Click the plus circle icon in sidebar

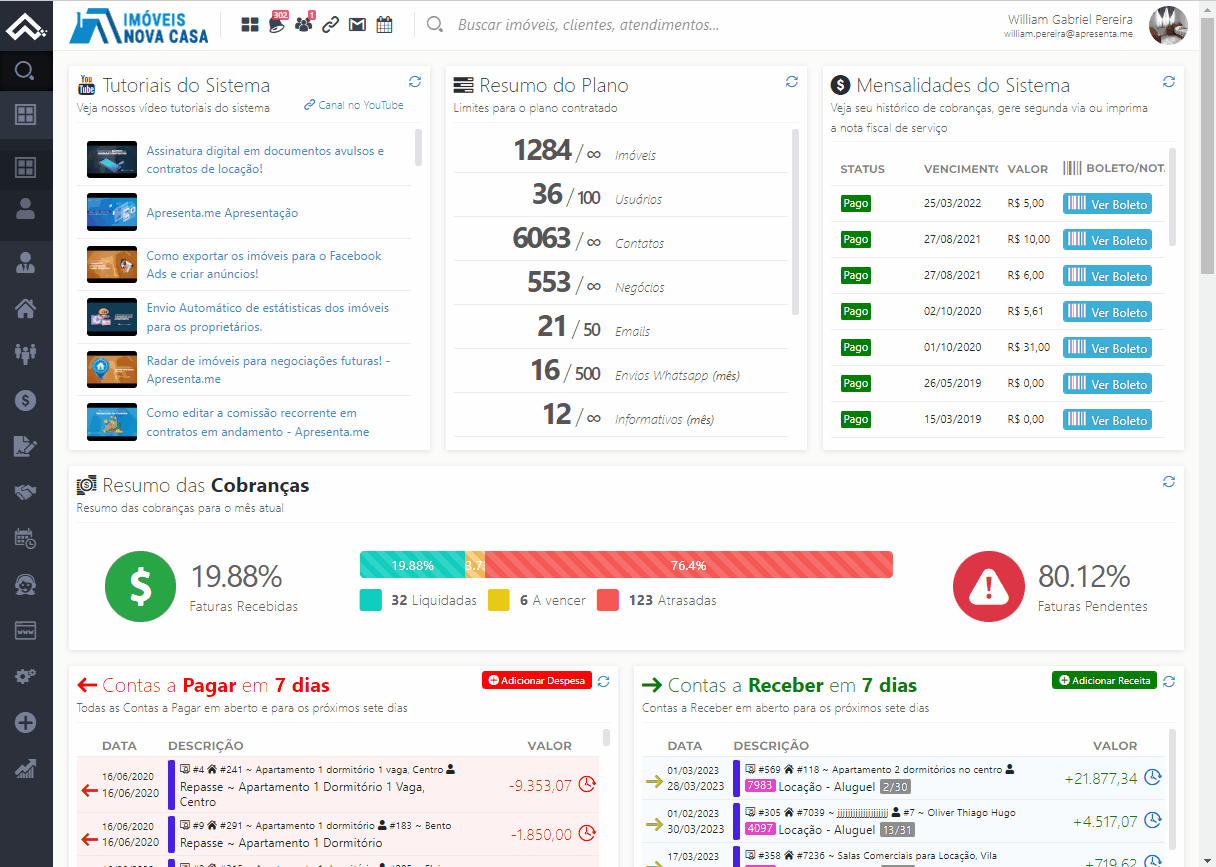click(x=26, y=722)
